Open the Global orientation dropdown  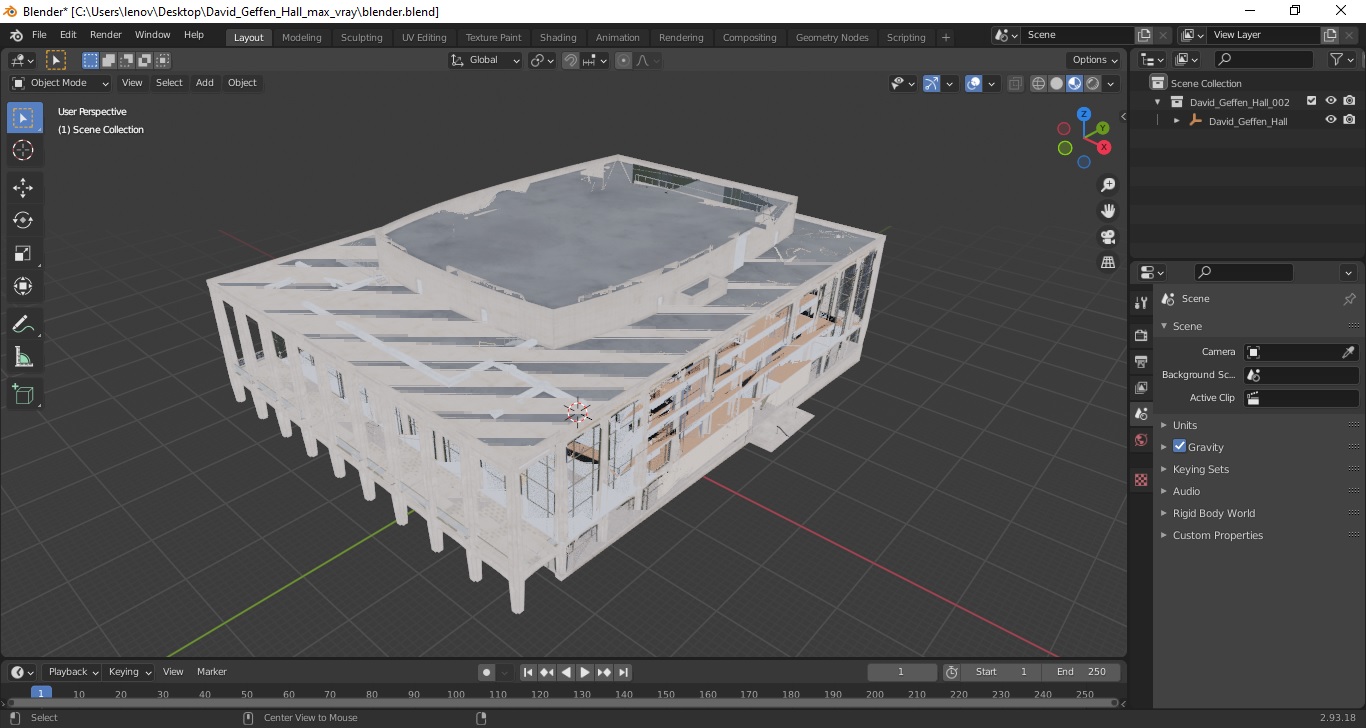point(485,60)
